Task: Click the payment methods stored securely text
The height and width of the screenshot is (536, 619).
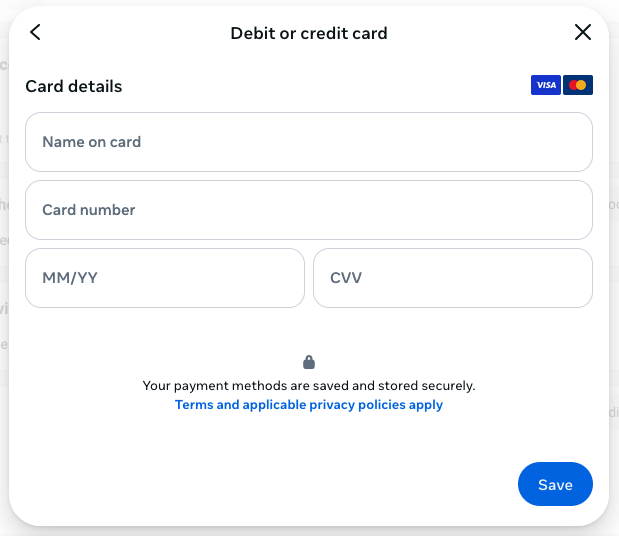Action: [x=309, y=385]
